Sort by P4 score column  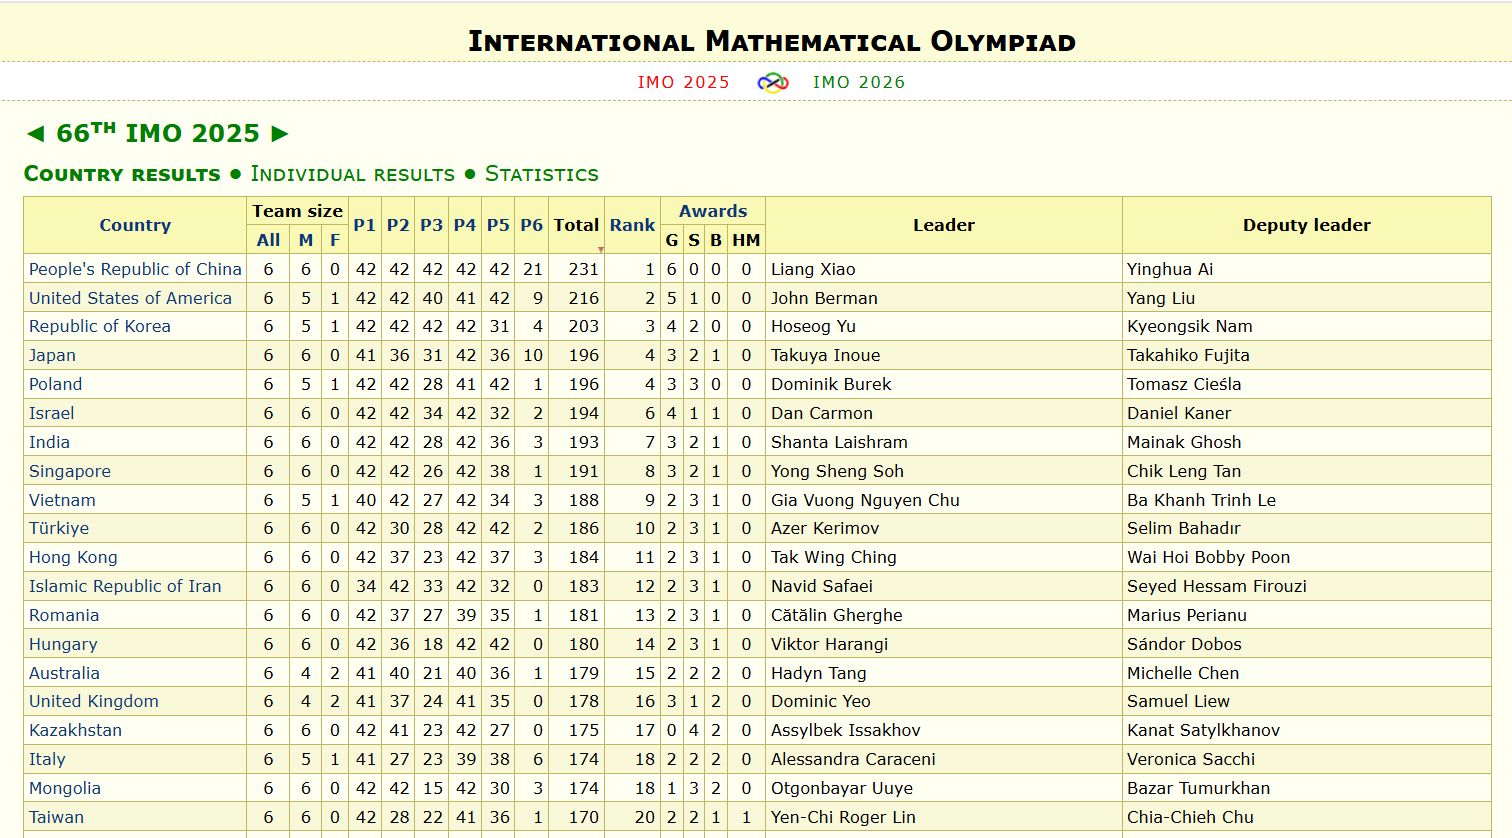point(465,225)
